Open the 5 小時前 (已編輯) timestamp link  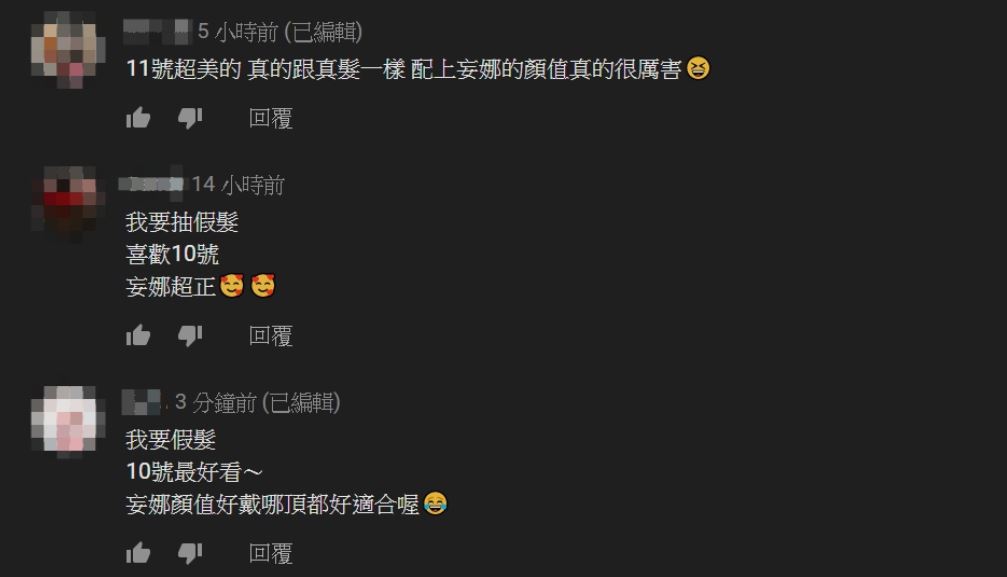[x=280, y=31]
